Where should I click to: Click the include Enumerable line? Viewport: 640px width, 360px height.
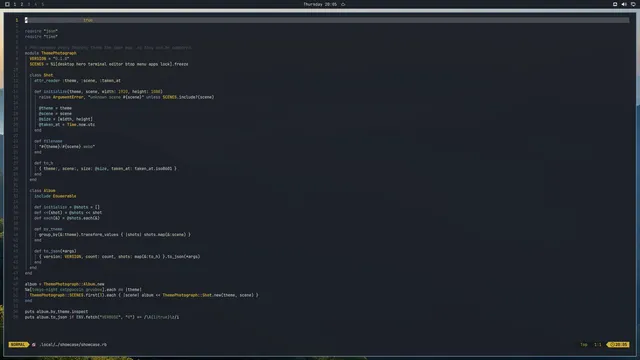point(55,196)
